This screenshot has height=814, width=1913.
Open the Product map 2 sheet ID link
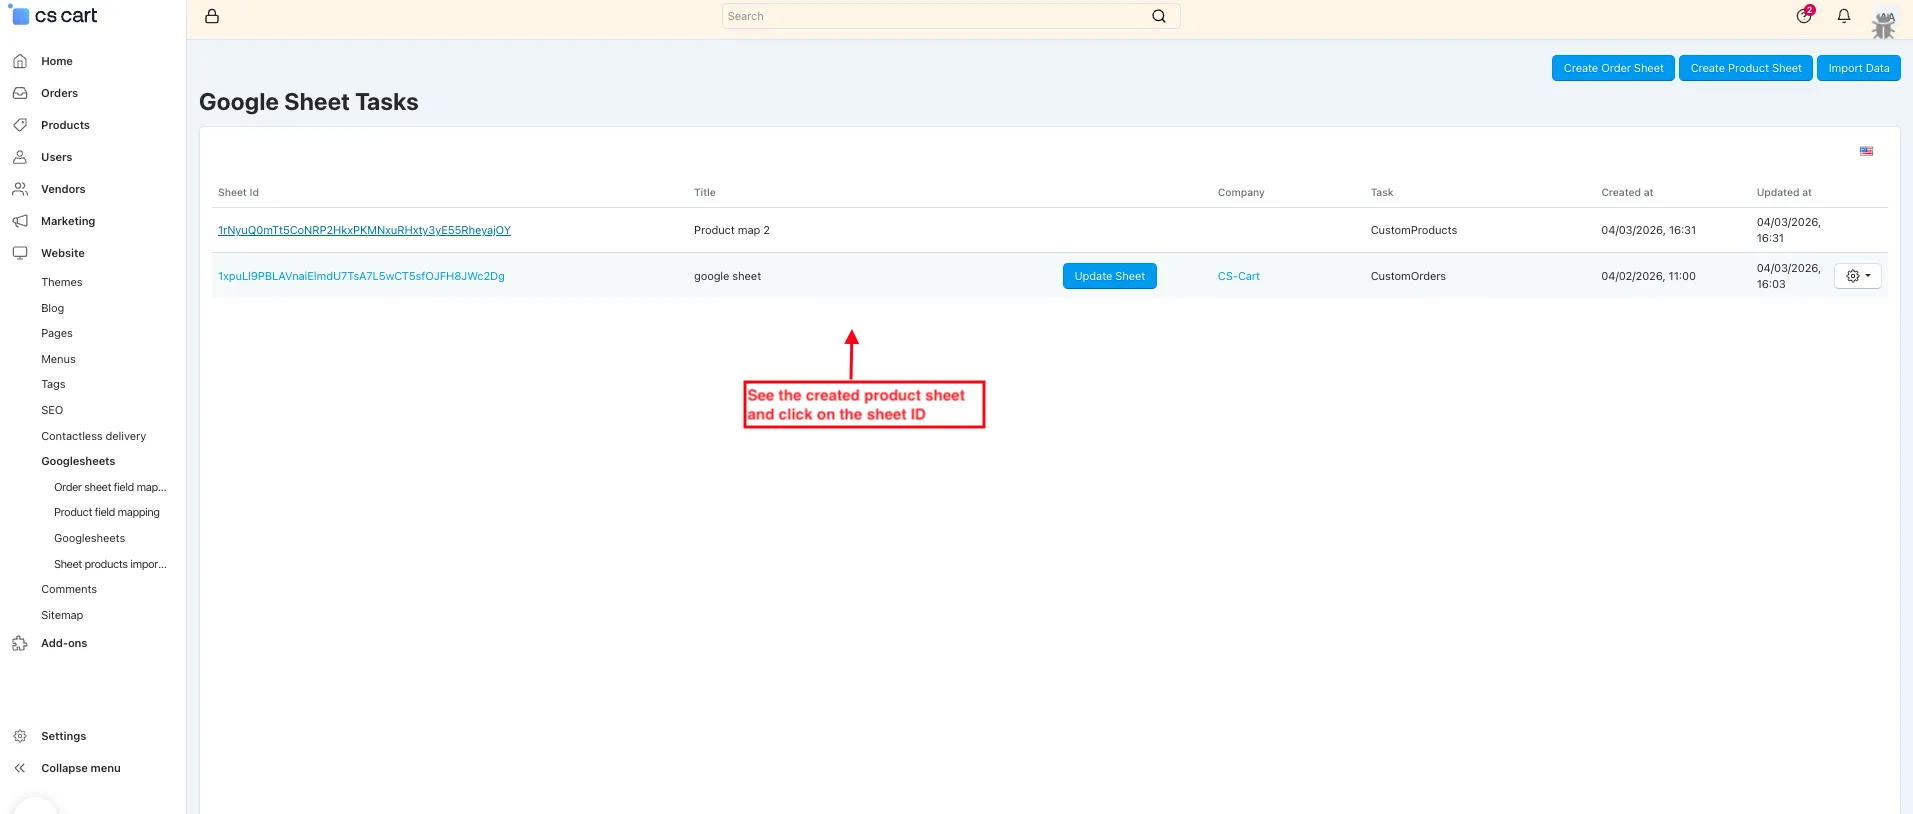point(364,230)
